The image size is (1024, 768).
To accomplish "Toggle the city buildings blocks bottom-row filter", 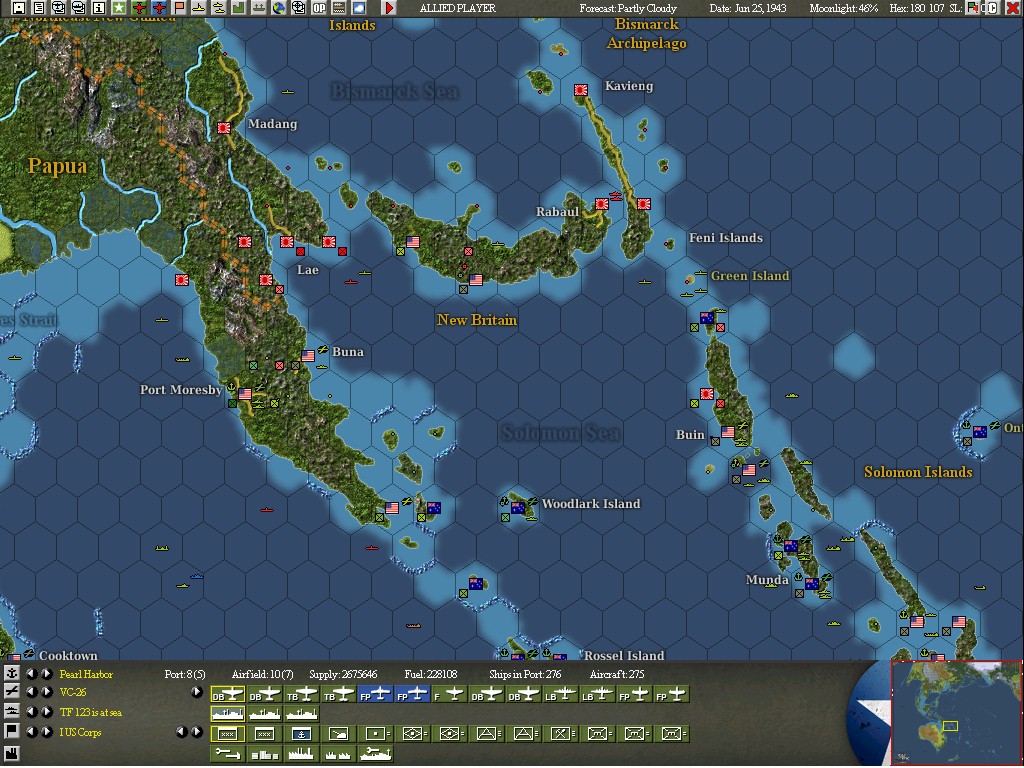I will [x=265, y=754].
